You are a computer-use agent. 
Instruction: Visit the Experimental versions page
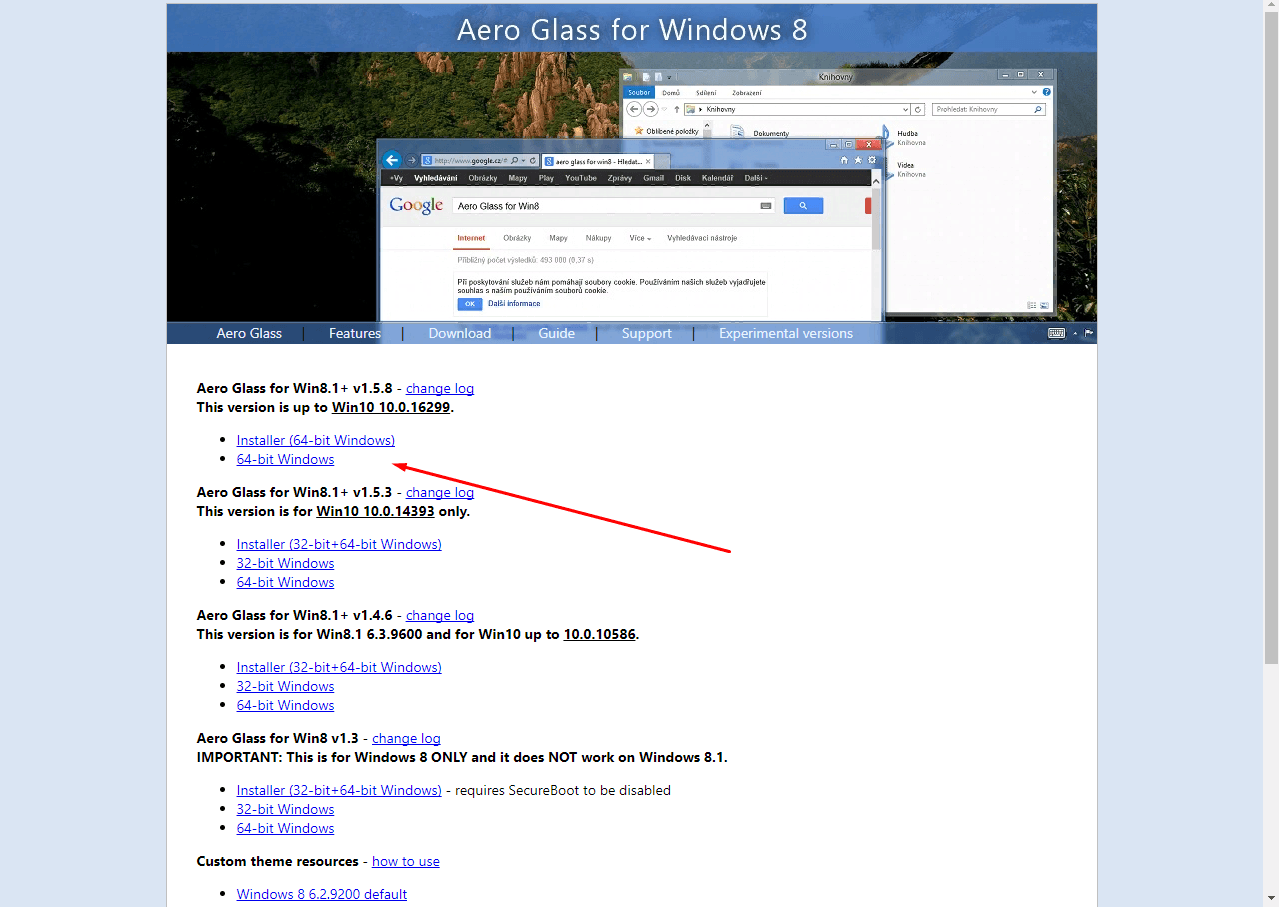click(786, 333)
